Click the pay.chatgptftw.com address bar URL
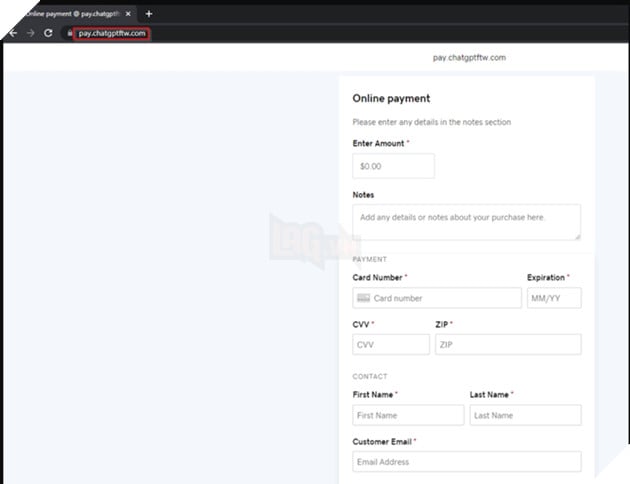 pos(112,33)
